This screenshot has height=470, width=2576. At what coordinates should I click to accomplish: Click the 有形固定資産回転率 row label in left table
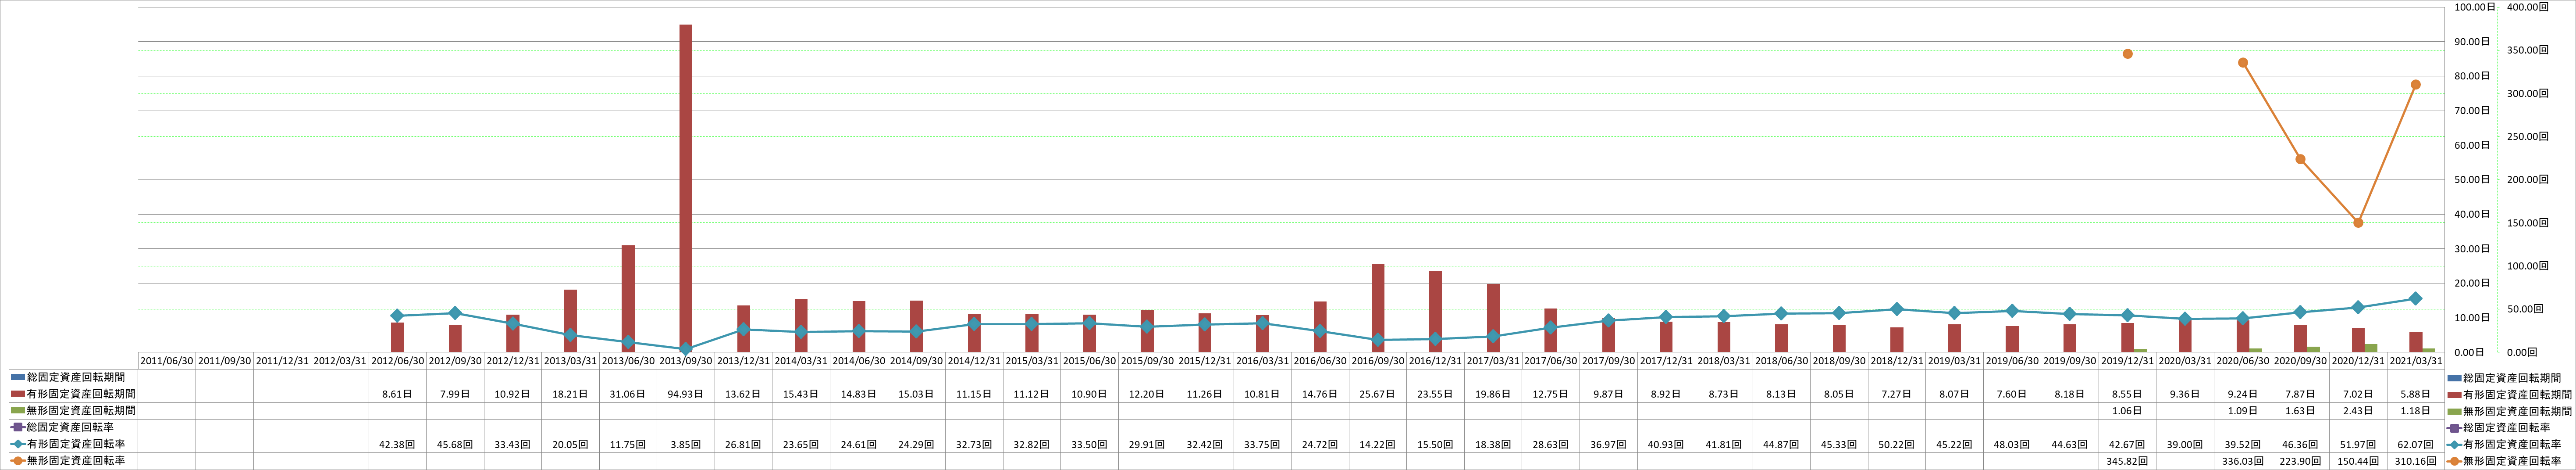point(73,444)
